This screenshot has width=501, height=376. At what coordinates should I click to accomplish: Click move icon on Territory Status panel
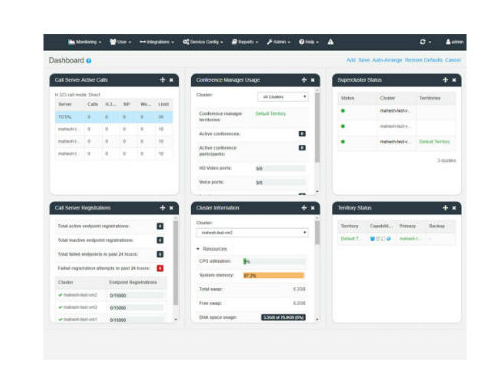(445, 208)
